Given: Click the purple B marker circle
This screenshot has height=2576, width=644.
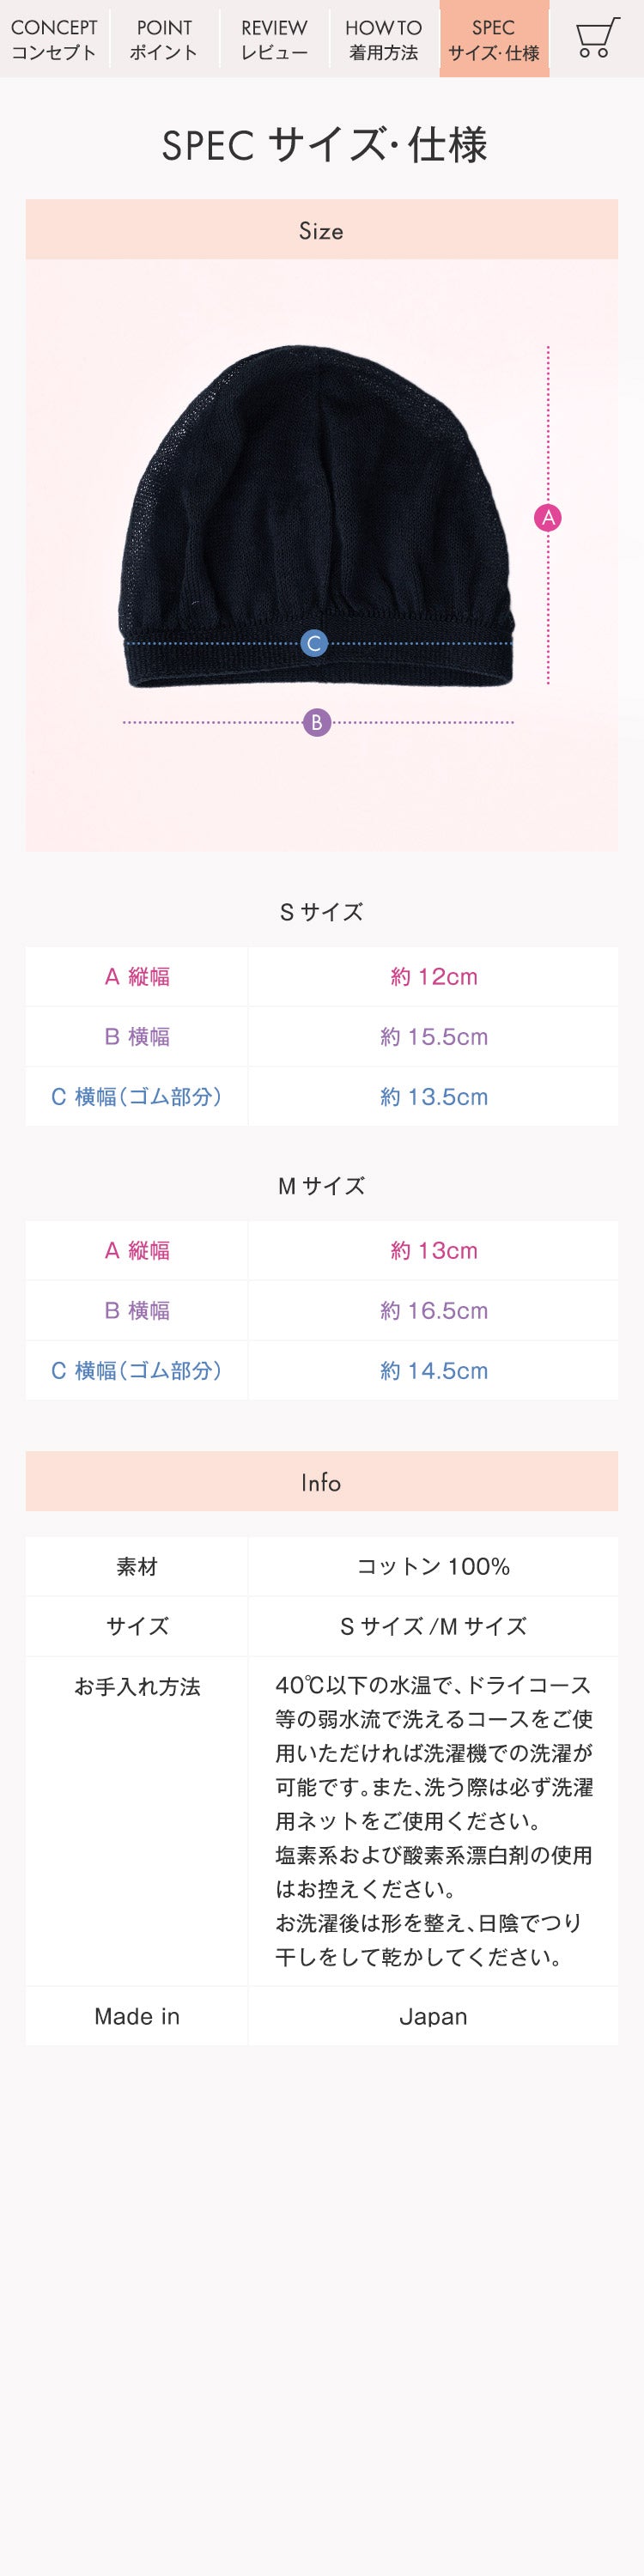Looking at the screenshot, I should pyautogui.click(x=316, y=722).
